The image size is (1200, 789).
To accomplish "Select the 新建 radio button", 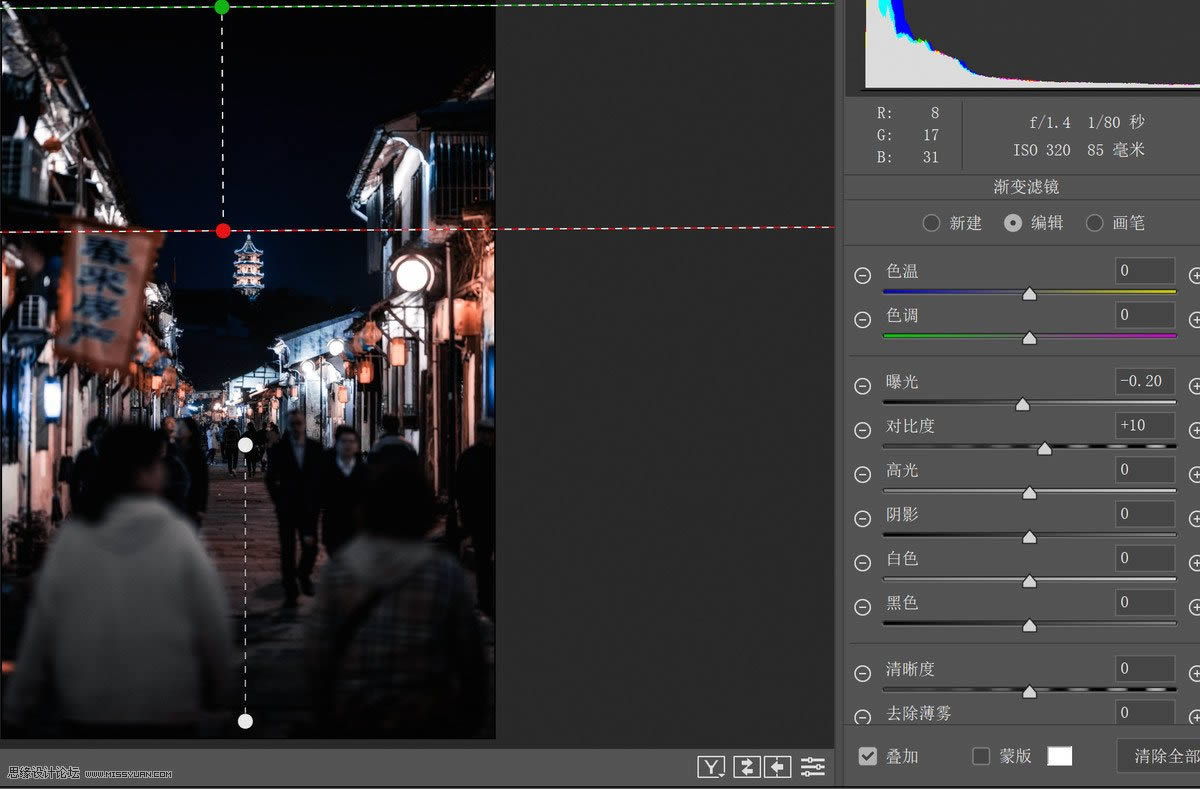I will click(932, 223).
